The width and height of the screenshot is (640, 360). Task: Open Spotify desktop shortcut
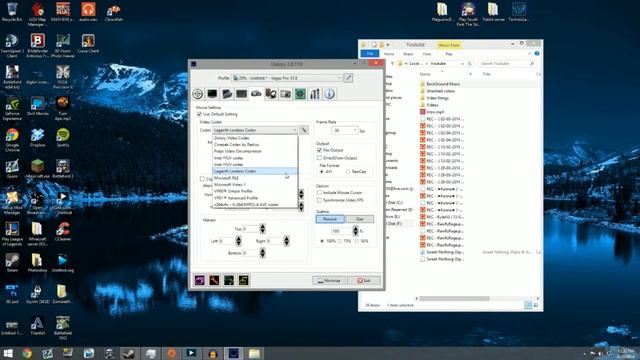tap(62, 138)
